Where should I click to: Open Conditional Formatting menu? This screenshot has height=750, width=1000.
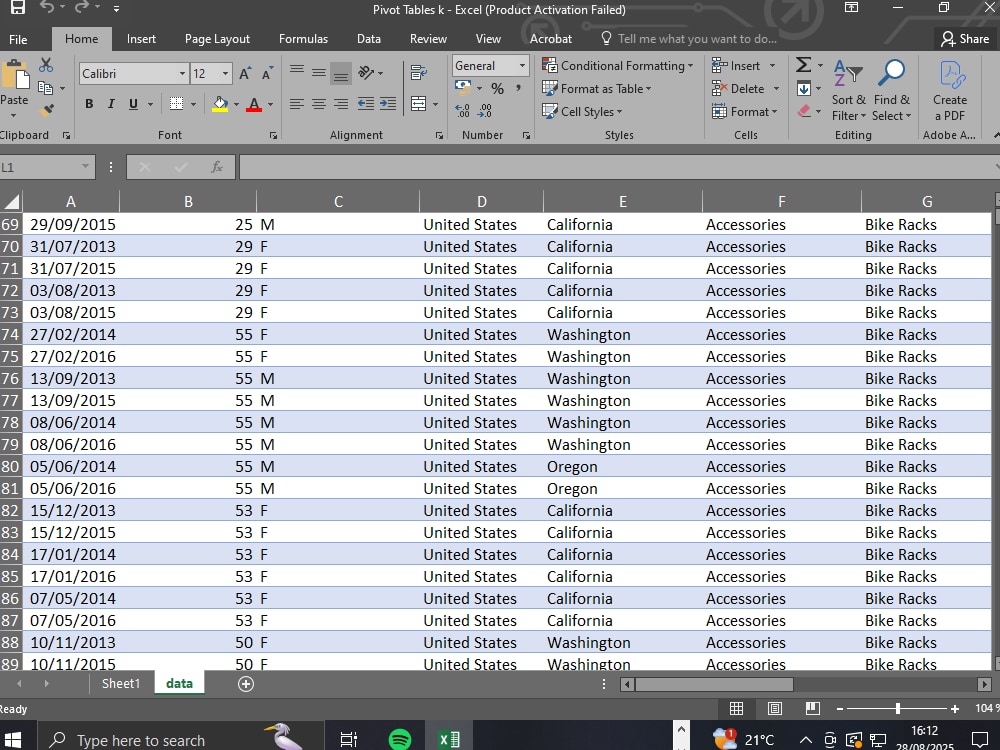tap(617, 66)
